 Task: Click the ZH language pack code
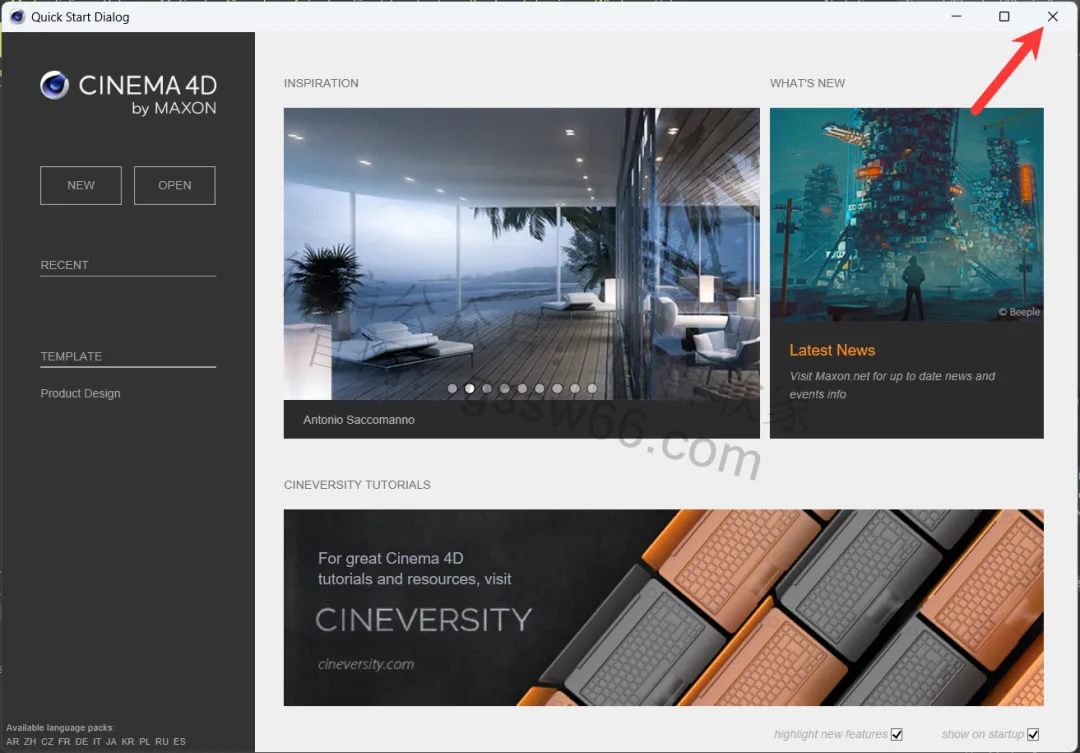click(30, 742)
